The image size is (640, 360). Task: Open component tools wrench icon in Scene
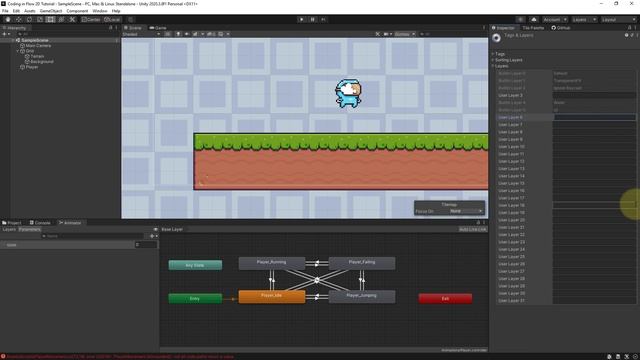click(378, 34)
